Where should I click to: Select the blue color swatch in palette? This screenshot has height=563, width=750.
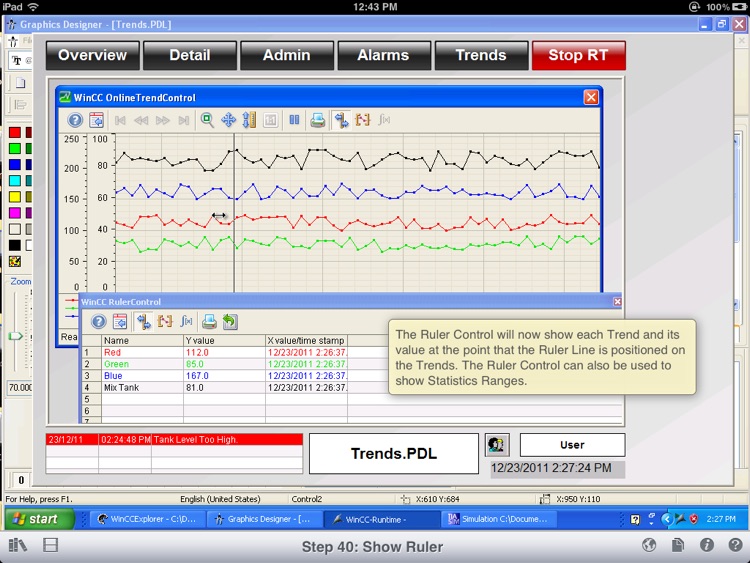15,165
